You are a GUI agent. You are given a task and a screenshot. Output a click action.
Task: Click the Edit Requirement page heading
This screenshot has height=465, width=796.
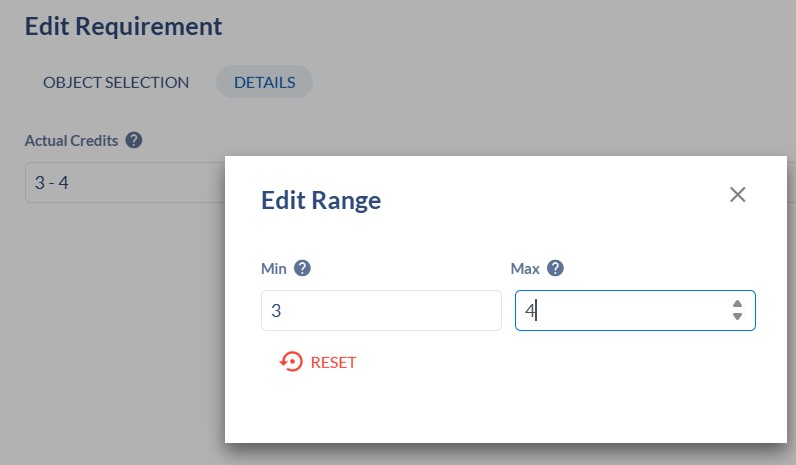123,26
